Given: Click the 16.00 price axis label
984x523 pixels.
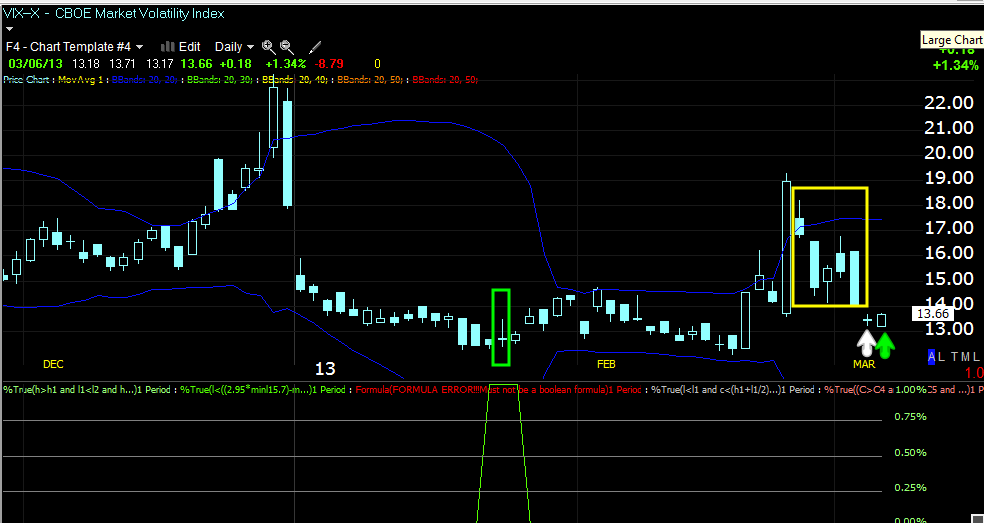Looking at the screenshot, I should pos(949,252).
